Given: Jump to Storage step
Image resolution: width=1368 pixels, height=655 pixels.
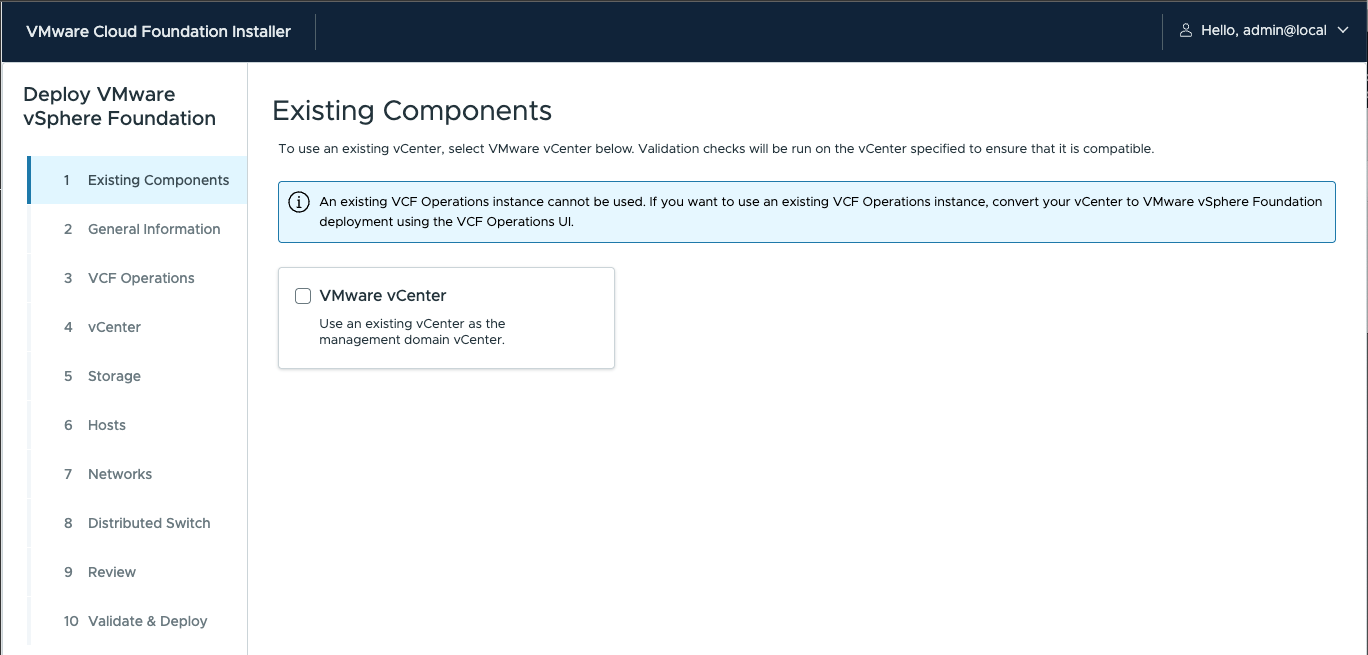Looking at the screenshot, I should point(114,376).
